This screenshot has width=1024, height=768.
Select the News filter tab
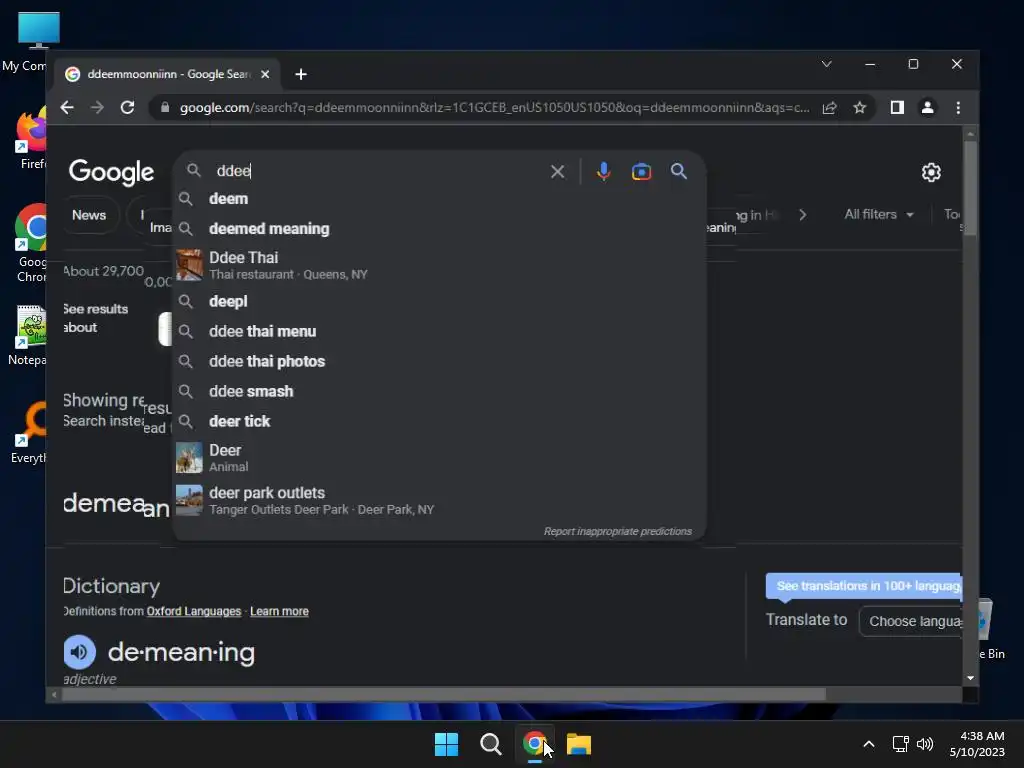(x=89, y=216)
